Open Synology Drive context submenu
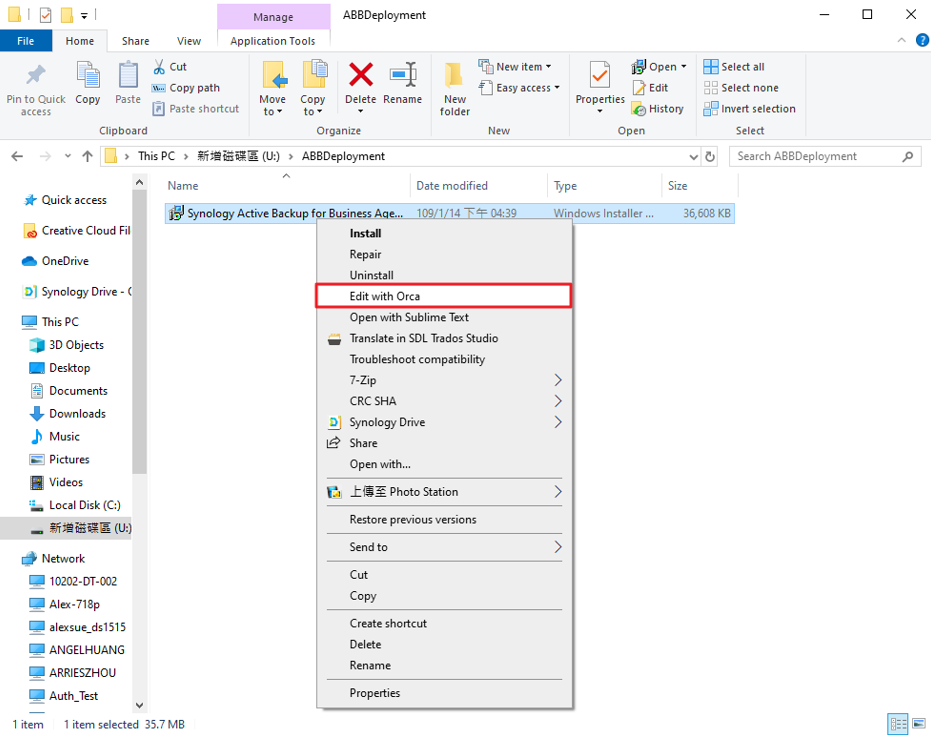This screenshot has width=931, height=736. pos(444,422)
